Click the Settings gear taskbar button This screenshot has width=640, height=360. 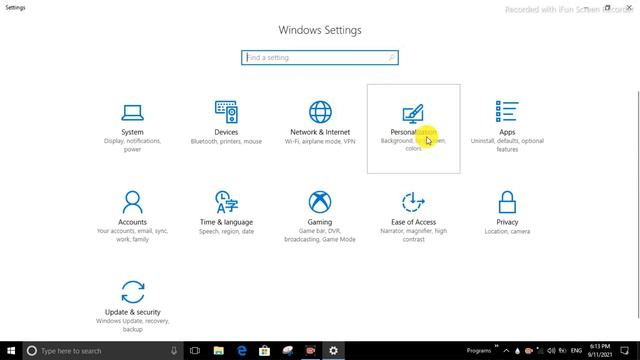point(333,351)
